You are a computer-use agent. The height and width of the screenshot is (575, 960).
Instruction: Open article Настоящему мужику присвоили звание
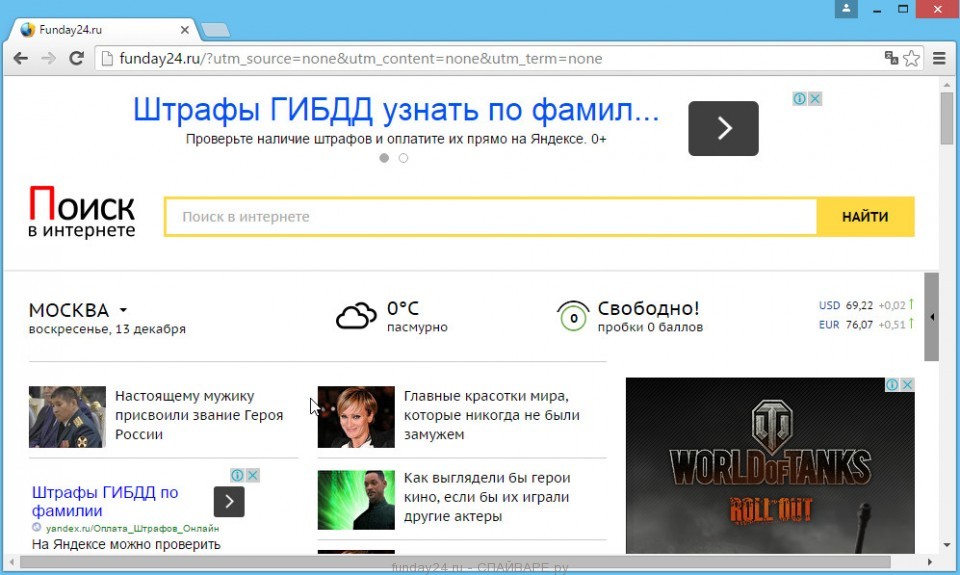click(199, 415)
